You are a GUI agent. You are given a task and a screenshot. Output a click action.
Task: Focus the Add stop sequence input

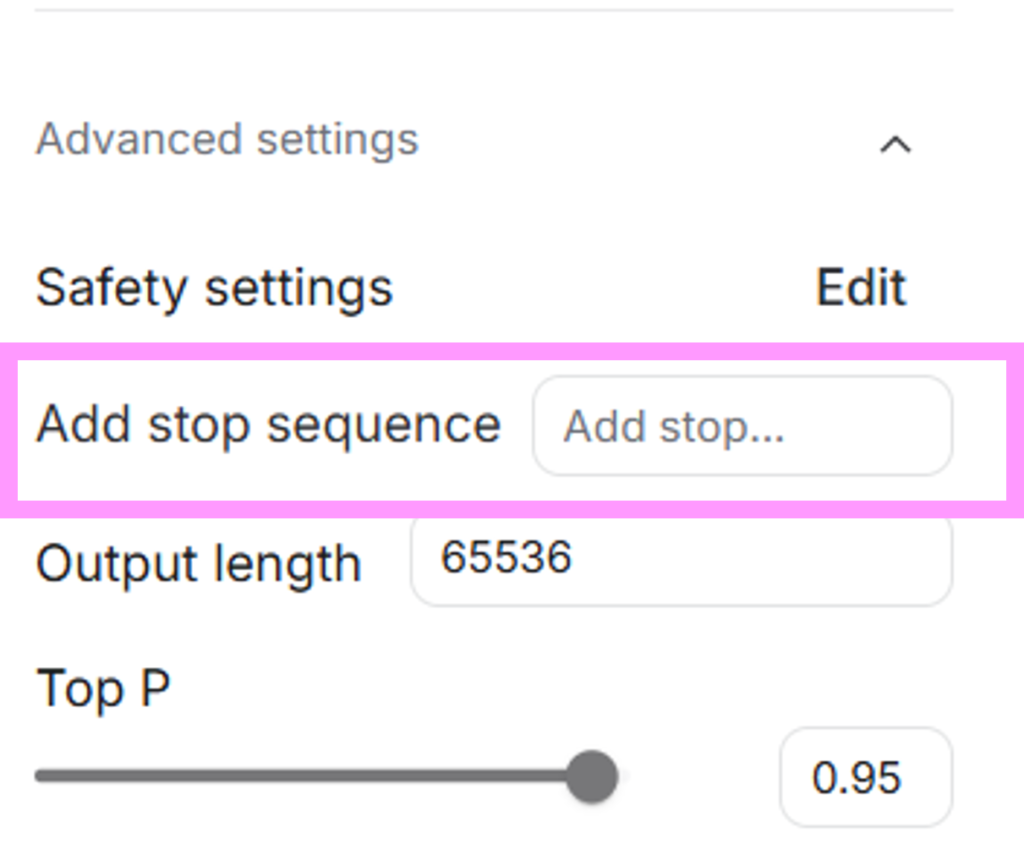[x=742, y=426]
